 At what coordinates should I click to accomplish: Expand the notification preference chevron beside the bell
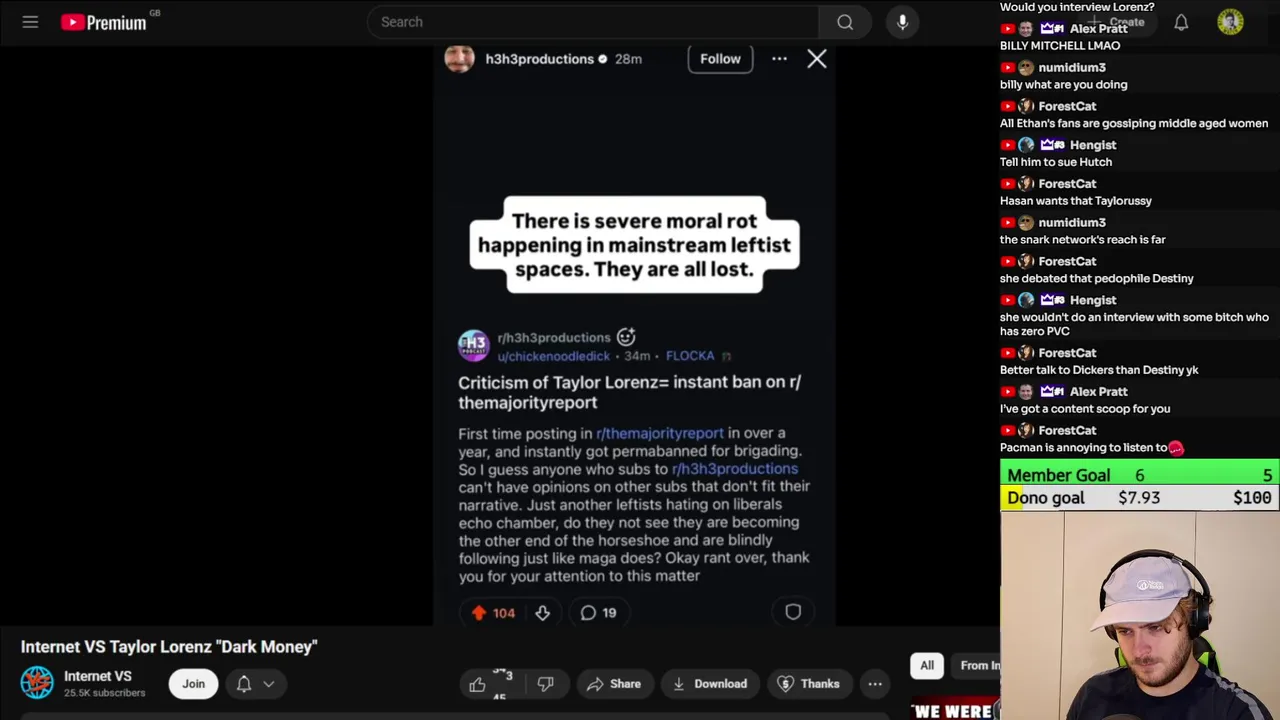(269, 684)
